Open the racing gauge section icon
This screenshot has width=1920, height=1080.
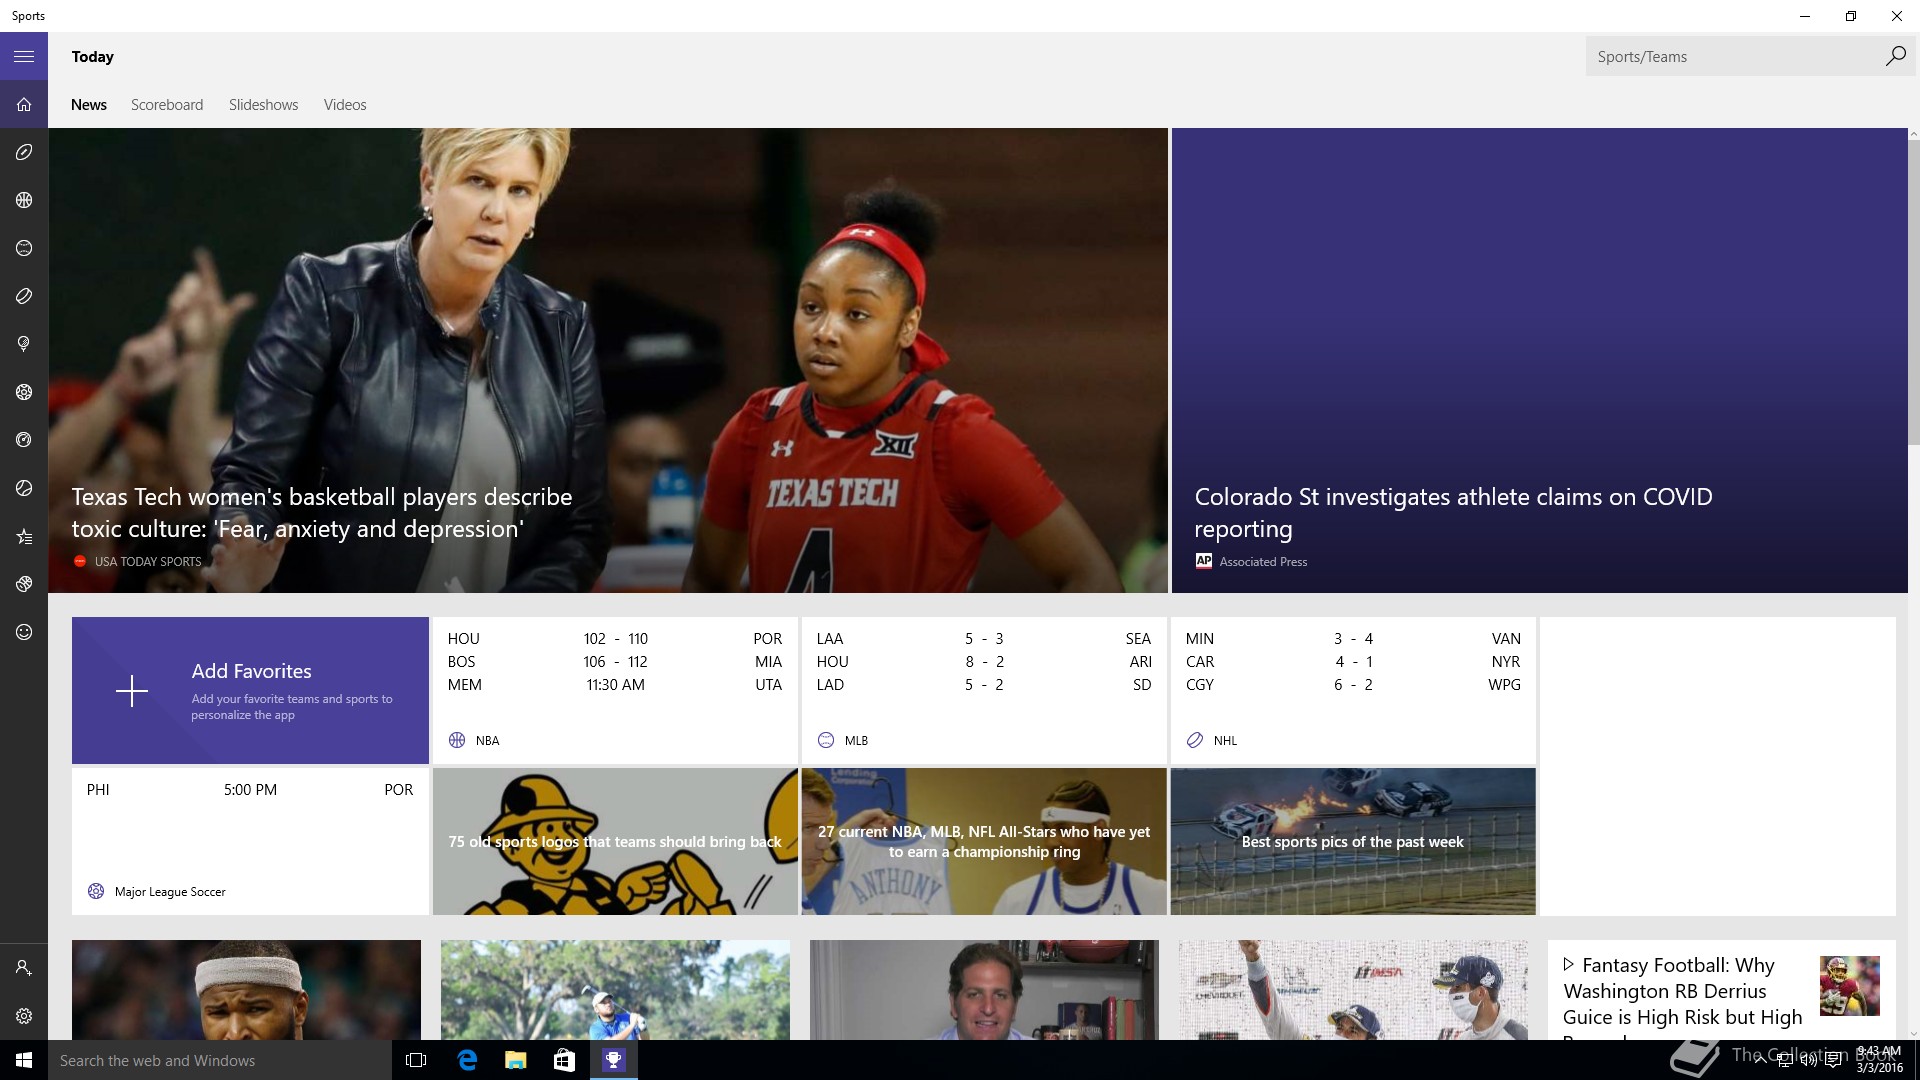[x=24, y=440]
